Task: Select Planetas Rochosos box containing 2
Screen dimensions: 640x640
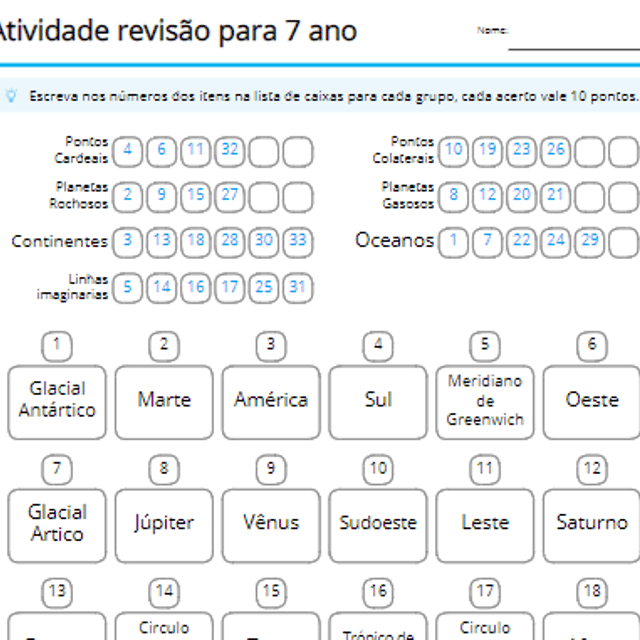Action: click(128, 197)
